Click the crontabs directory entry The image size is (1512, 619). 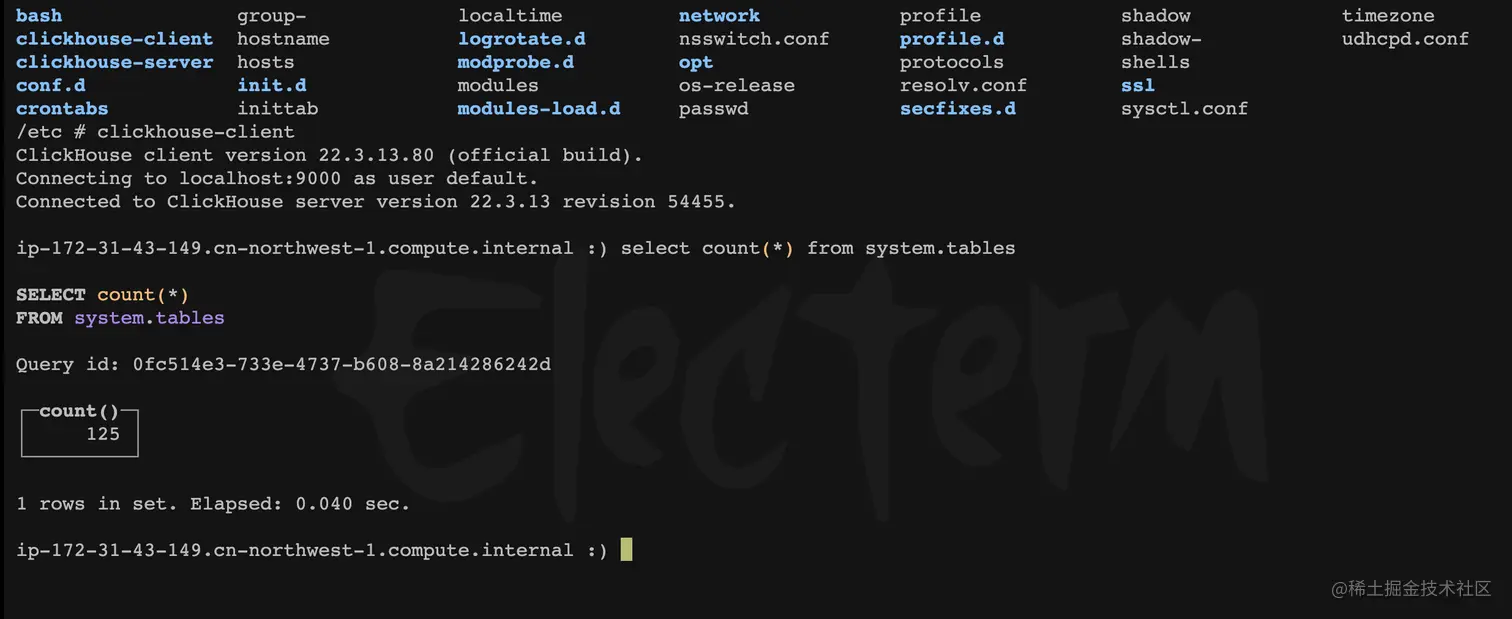pyautogui.click(x=62, y=108)
